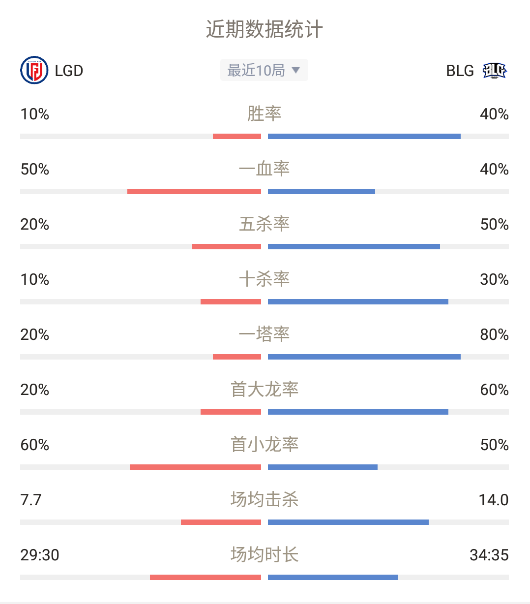The width and height of the screenshot is (530, 604).
Task: Click the 场均击杀 stat label
Action: point(264,500)
